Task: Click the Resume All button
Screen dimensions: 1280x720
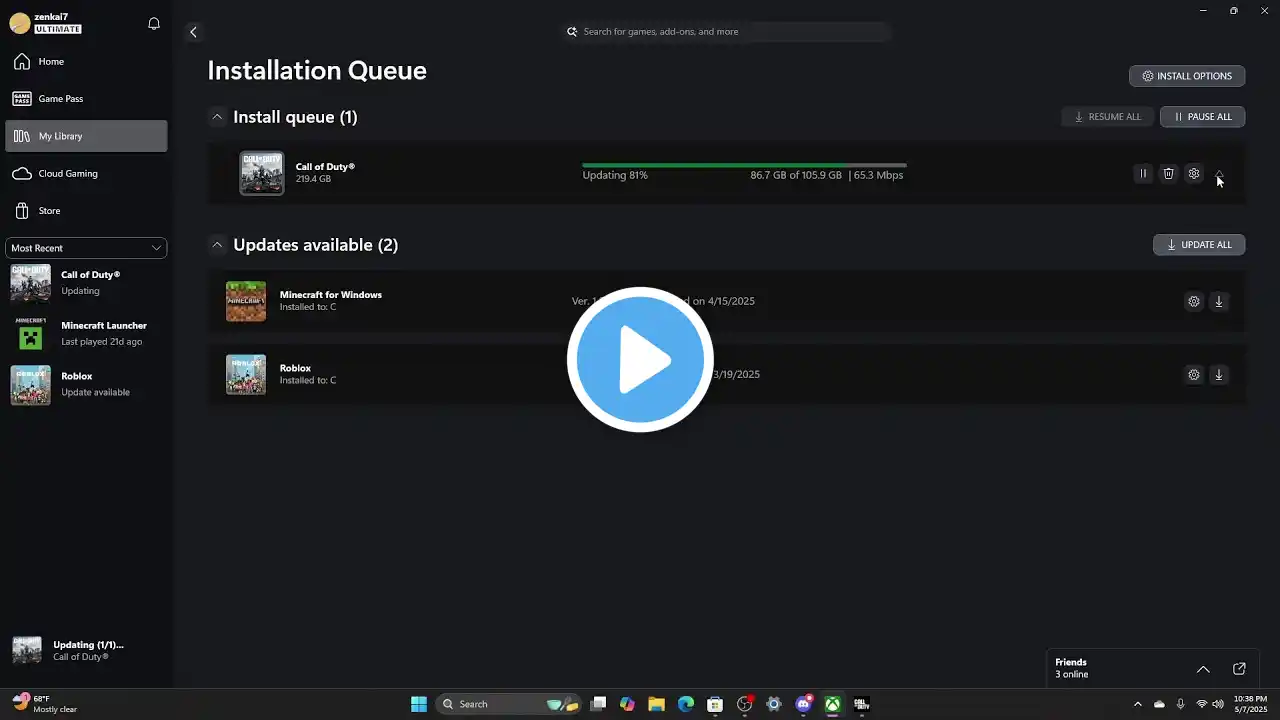Action: (1107, 117)
